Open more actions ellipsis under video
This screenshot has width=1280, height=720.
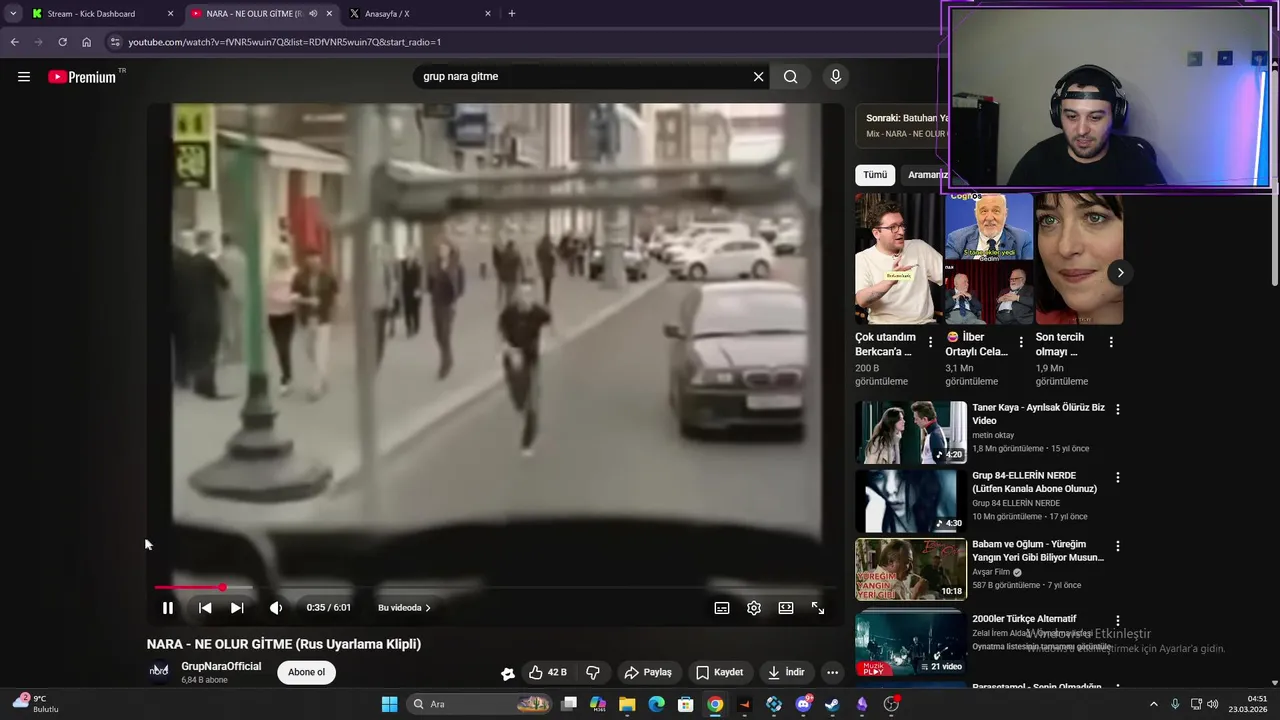[x=832, y=673]
